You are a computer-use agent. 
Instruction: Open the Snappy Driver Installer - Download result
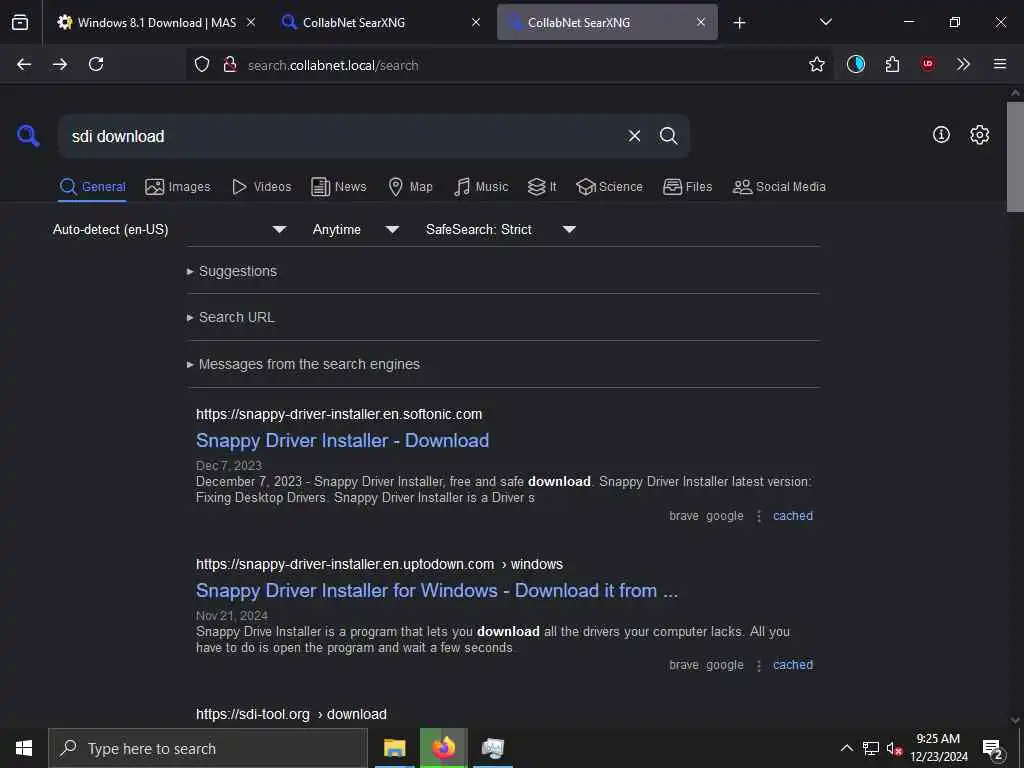(342, 440)
